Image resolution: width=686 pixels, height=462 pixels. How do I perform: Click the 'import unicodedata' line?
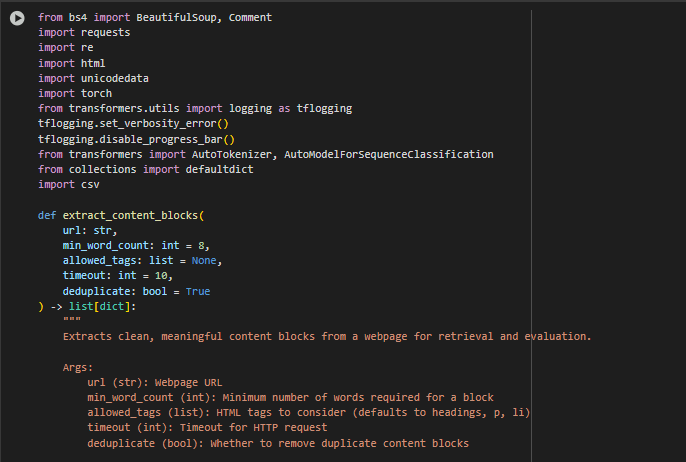coord(93,78)
